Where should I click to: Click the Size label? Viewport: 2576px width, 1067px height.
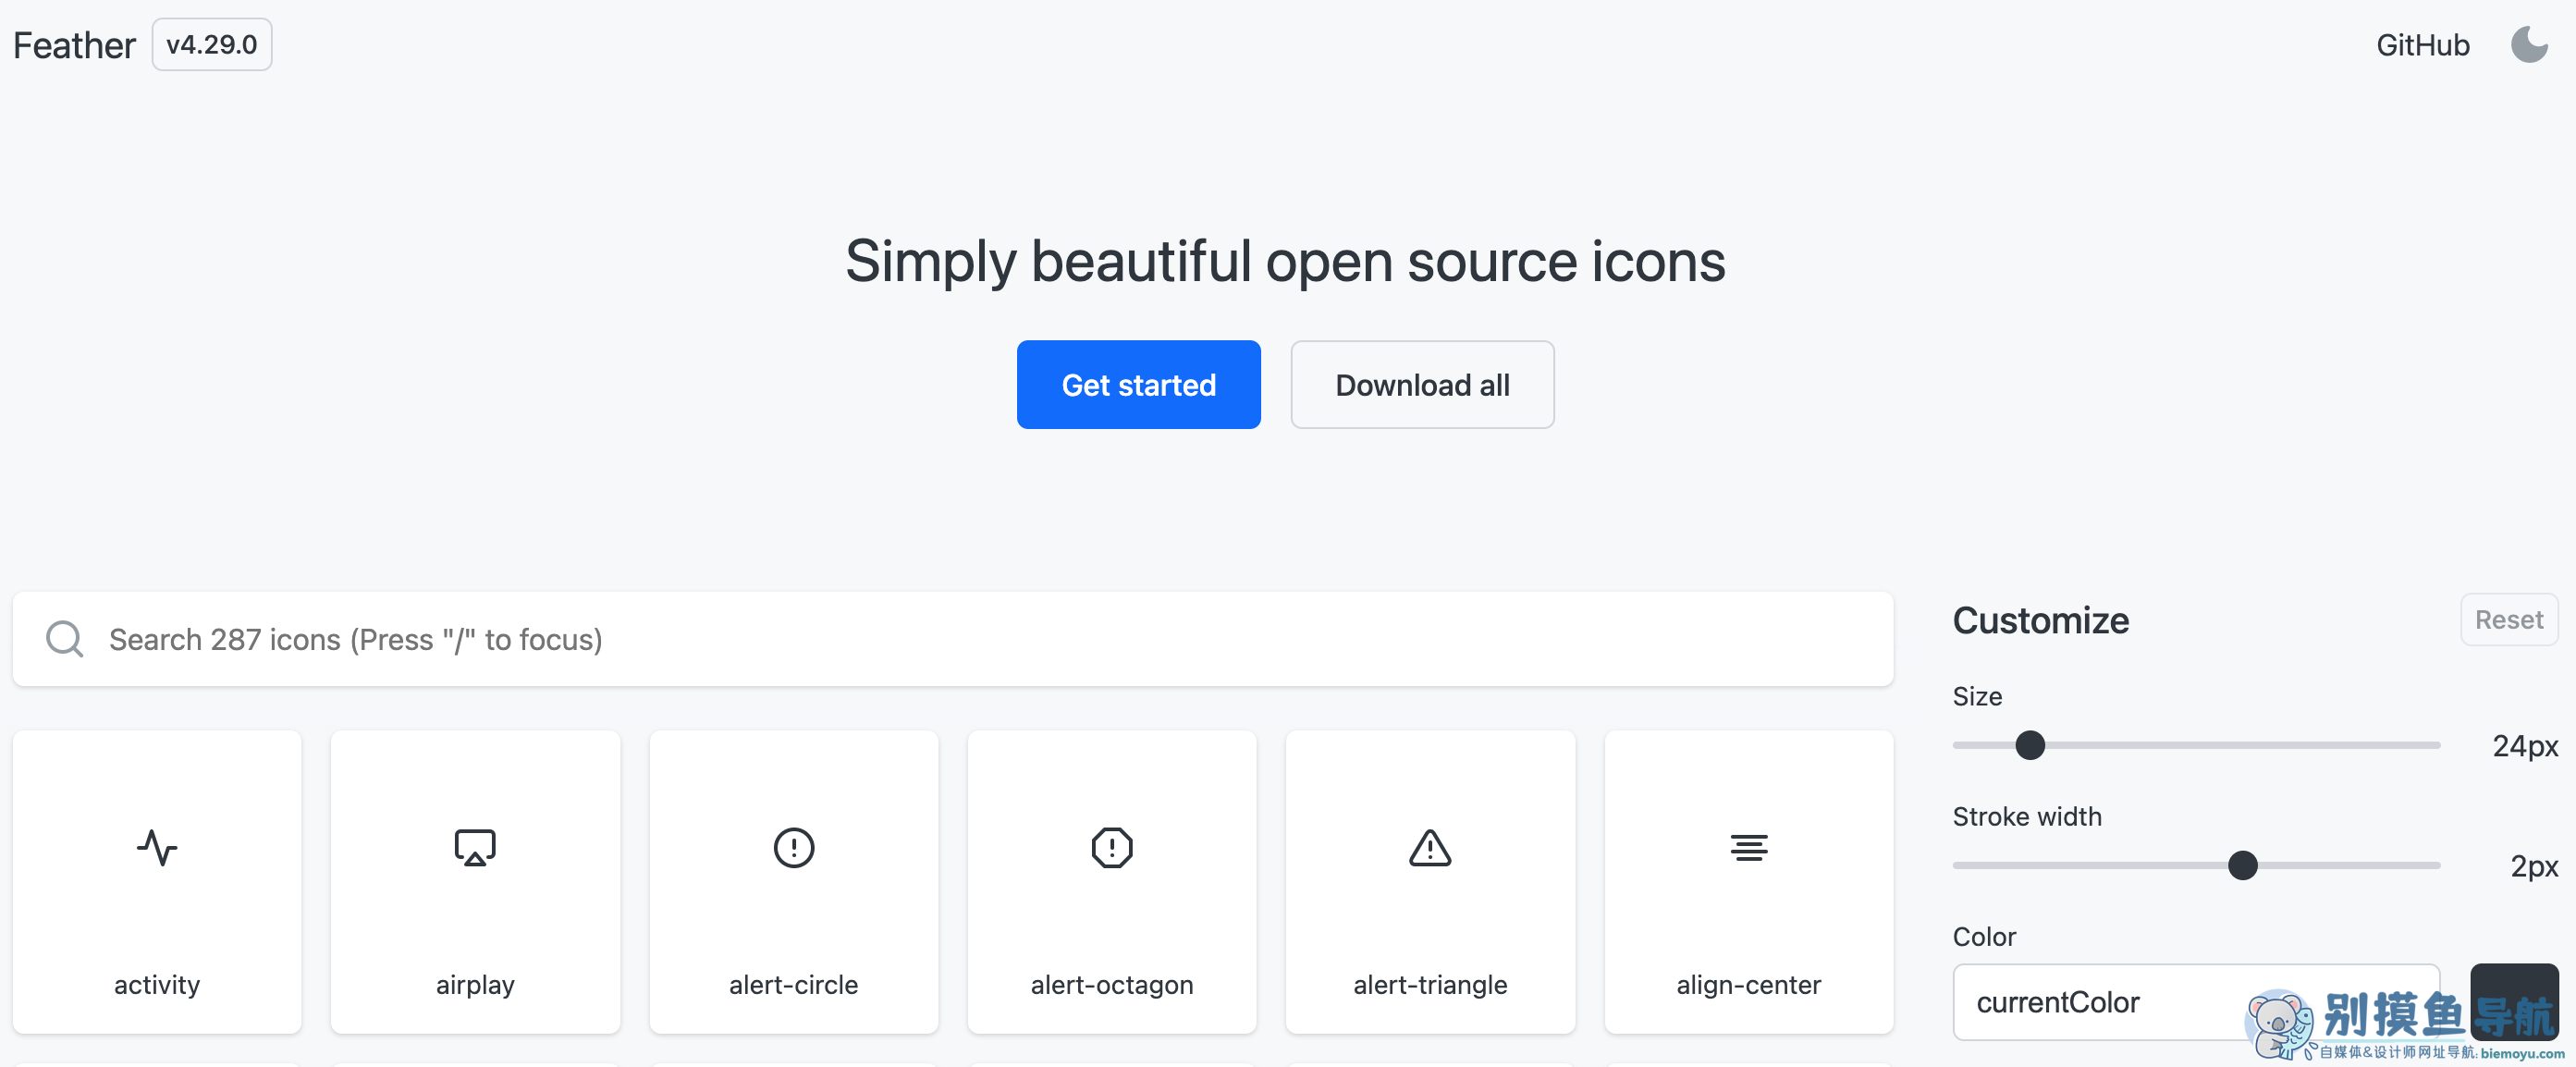1977,696
